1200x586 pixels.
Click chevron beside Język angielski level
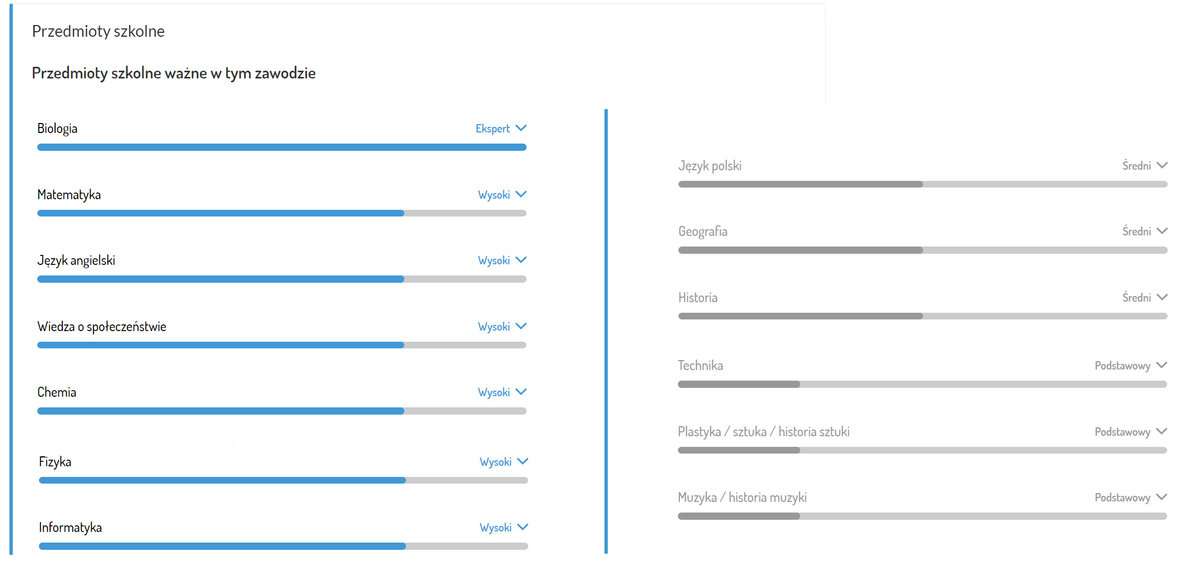[521, 261]
